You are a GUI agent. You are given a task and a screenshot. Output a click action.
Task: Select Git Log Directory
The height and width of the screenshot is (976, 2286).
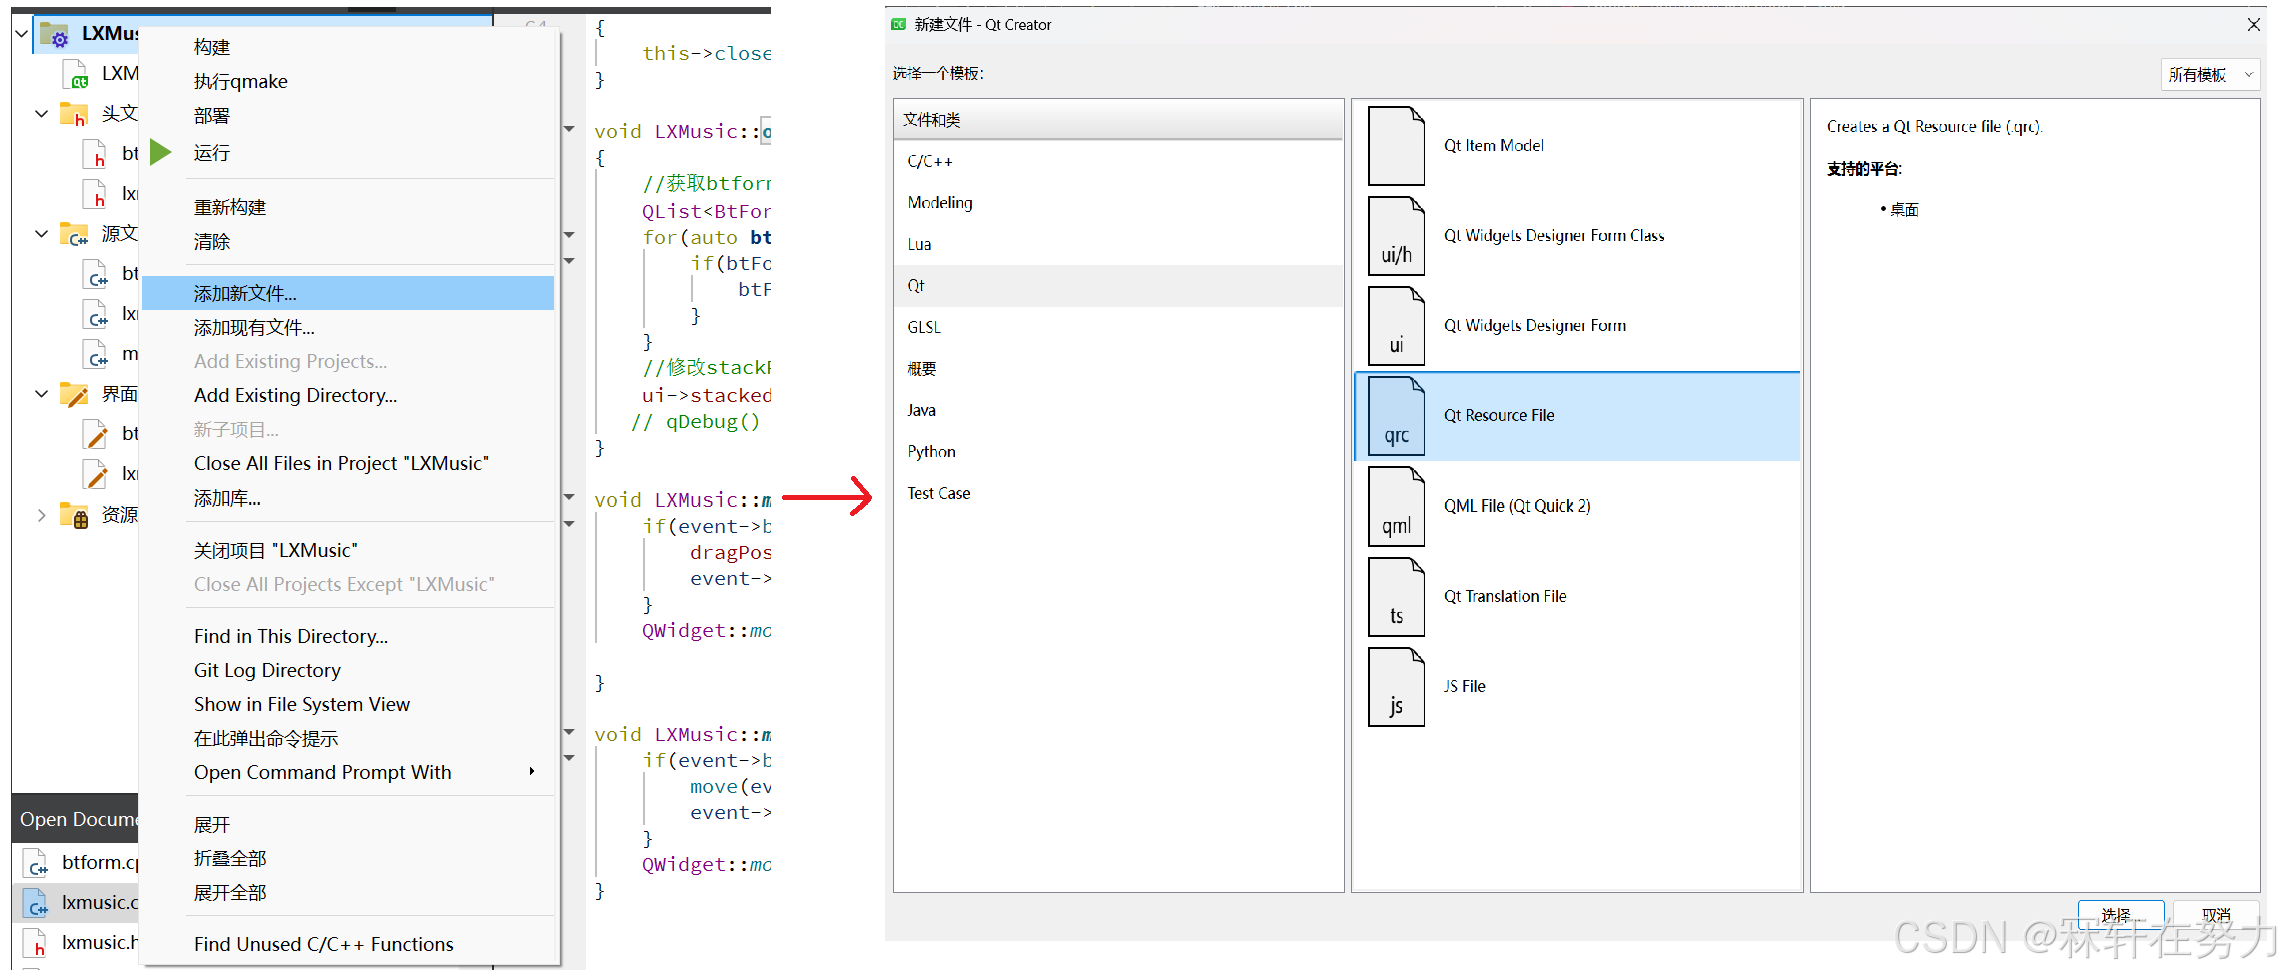(x=267, y=671)
